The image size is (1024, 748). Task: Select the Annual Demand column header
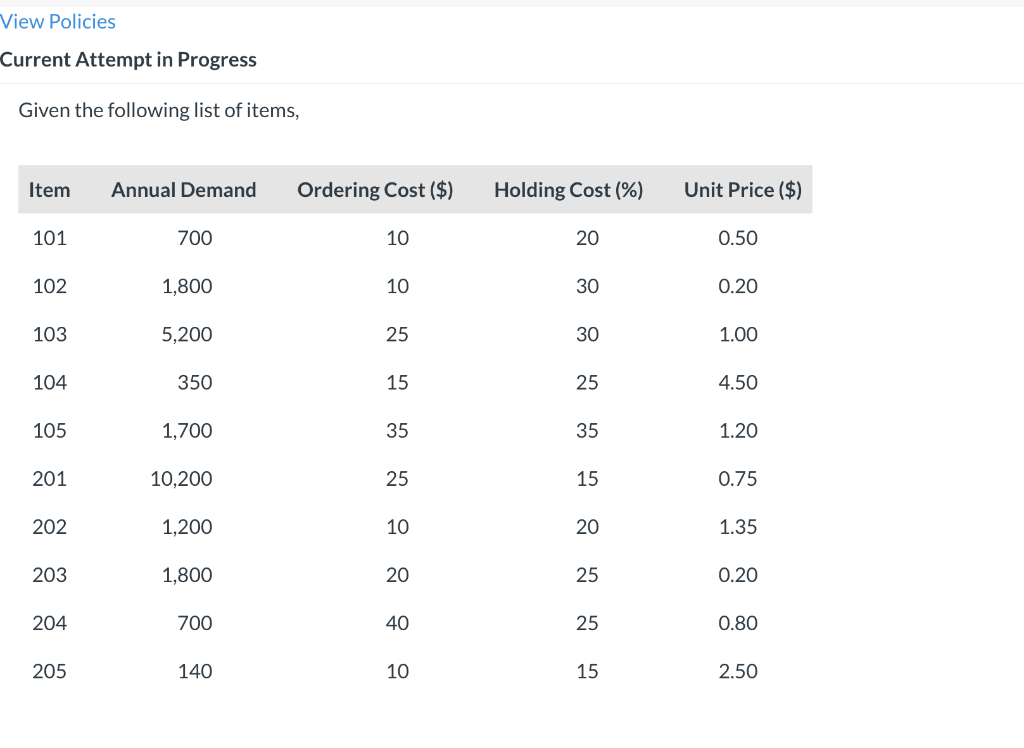point(183,190)
